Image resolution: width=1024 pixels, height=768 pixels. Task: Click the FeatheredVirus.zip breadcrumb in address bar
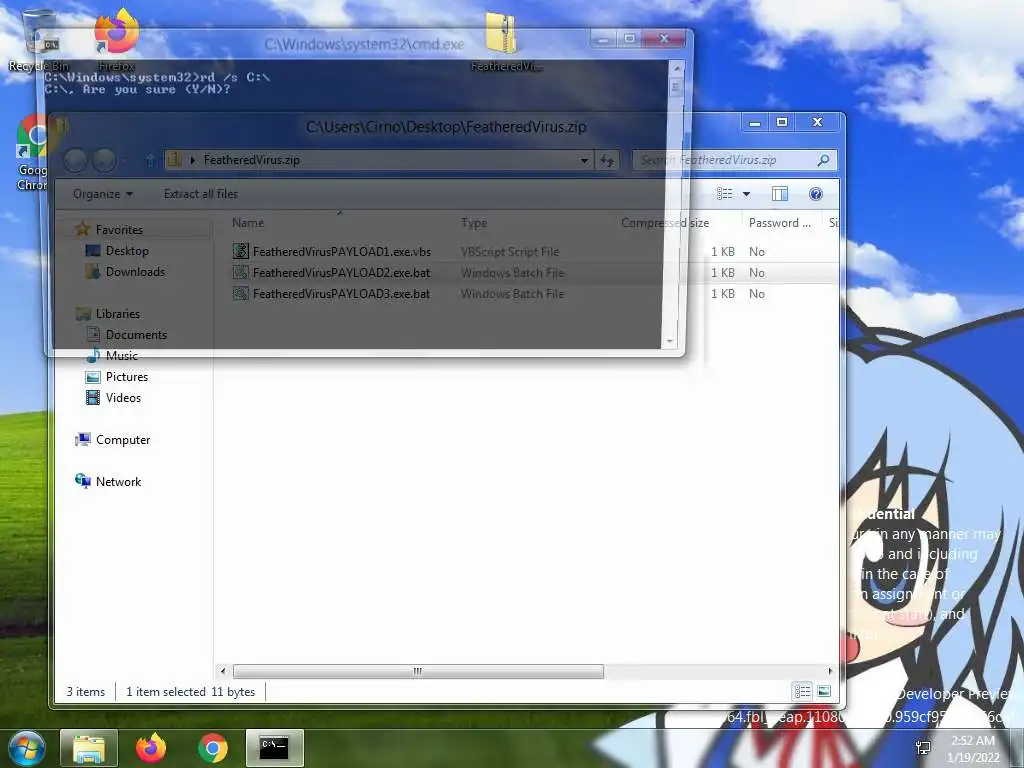tap(251, 160)
